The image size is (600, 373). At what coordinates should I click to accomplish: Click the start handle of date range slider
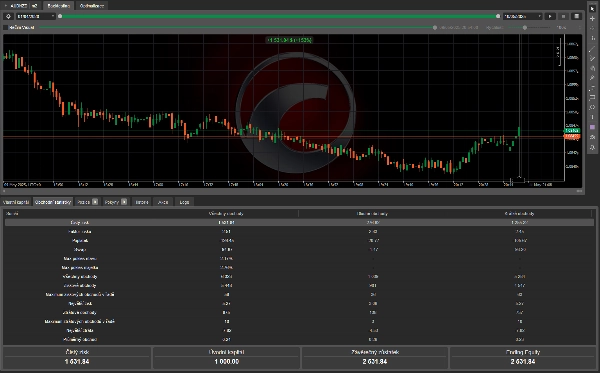tap(60, 16)
